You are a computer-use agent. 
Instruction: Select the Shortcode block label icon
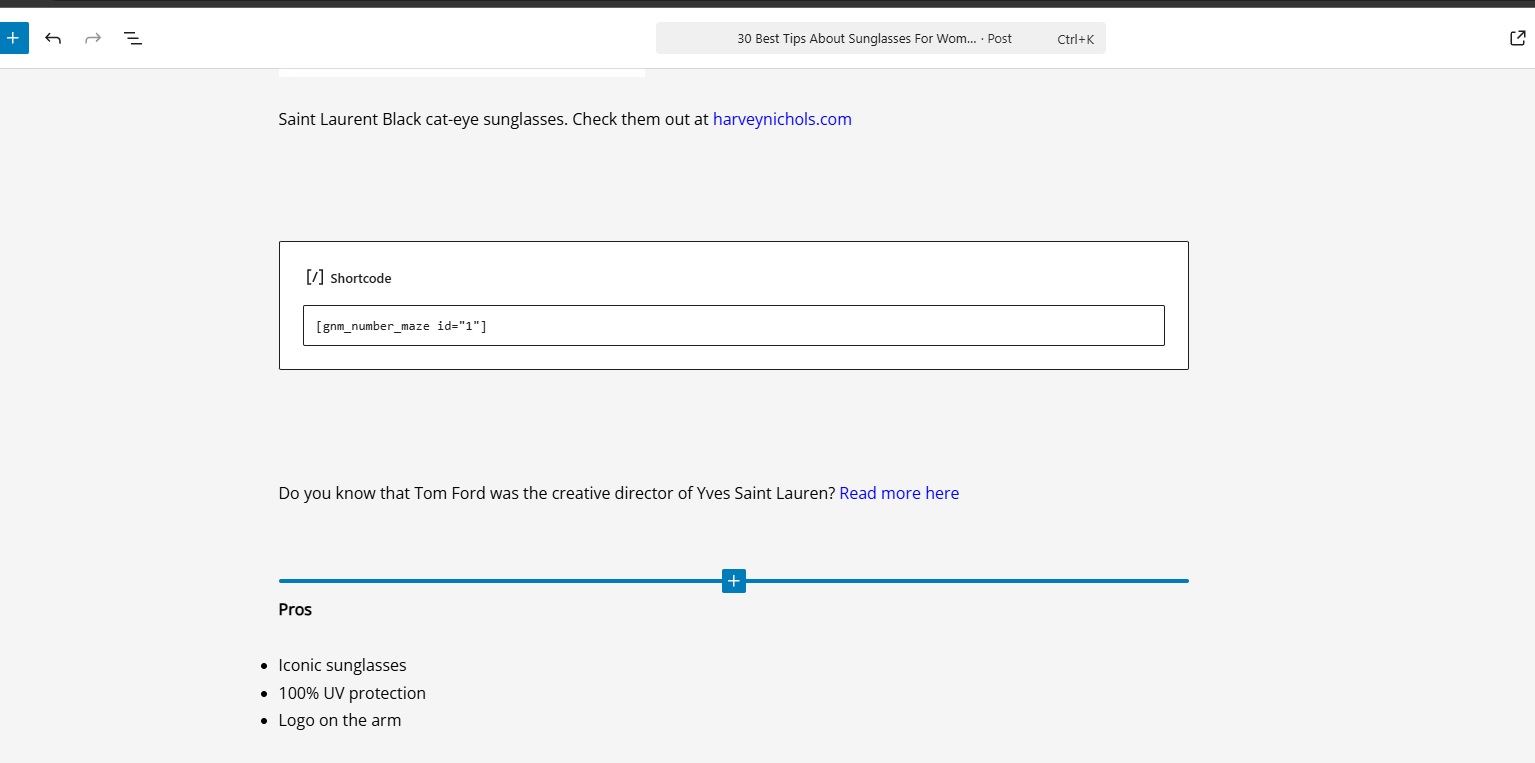[315, 277]
